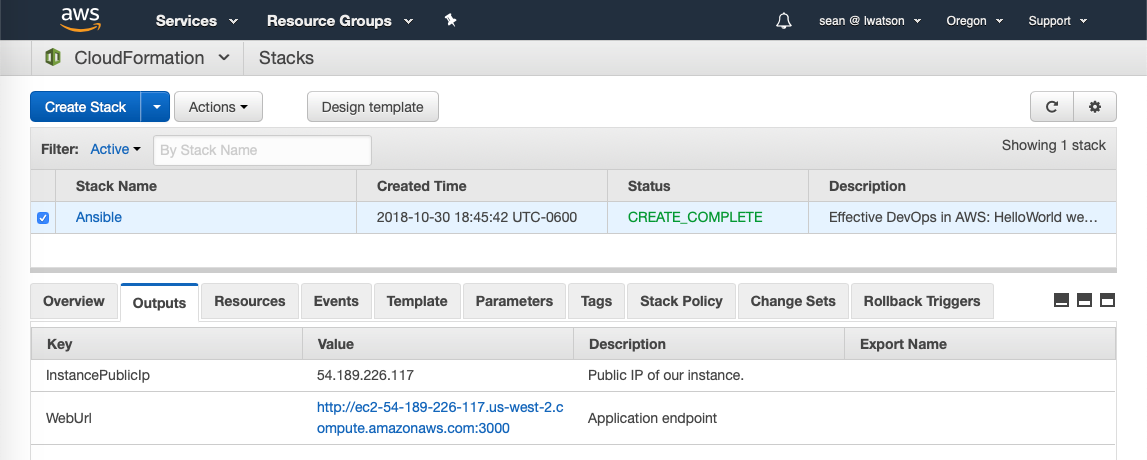Open the Oregon region selector
1147x460 pixels.
974,21
